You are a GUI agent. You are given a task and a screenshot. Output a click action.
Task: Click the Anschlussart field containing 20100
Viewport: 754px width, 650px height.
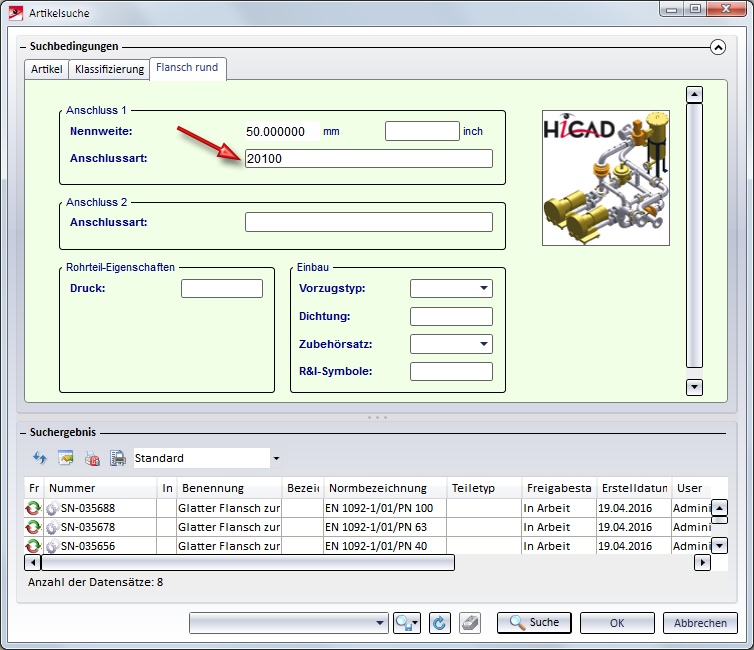point(368,159)
